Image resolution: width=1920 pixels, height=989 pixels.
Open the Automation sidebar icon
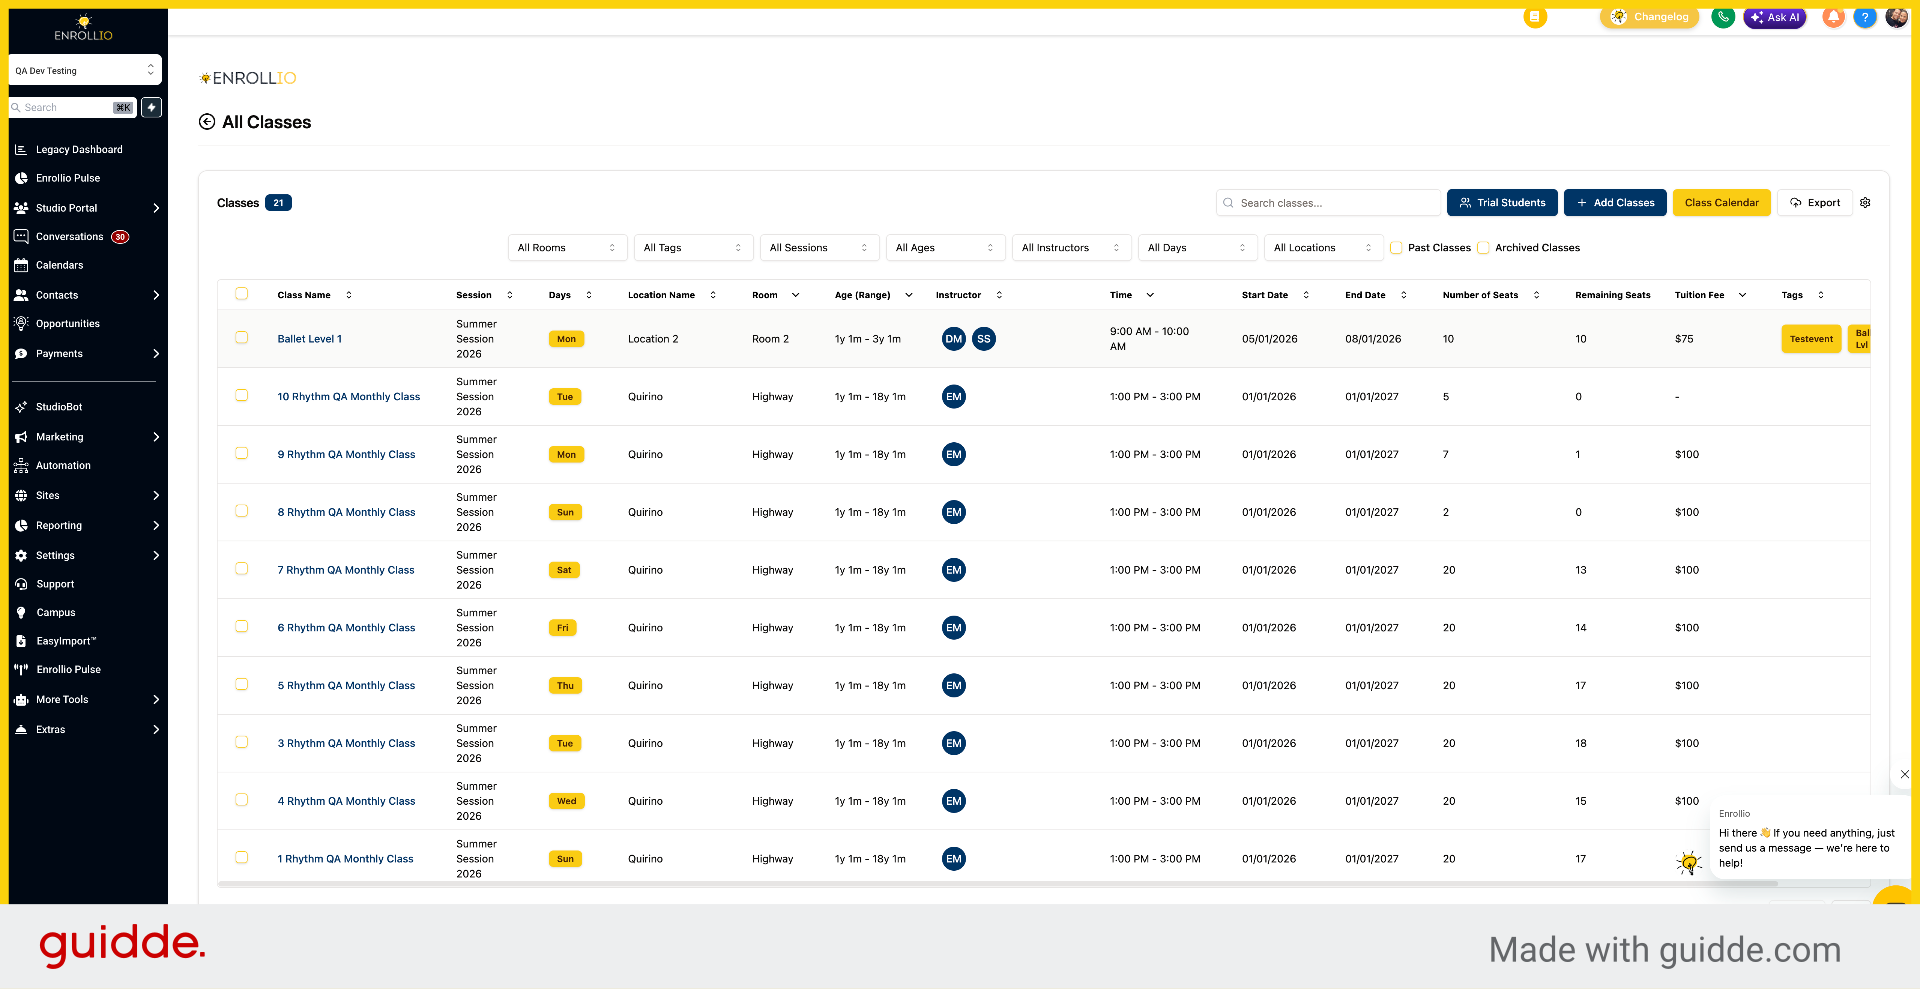pyautogui.click(x=21, y=466)
